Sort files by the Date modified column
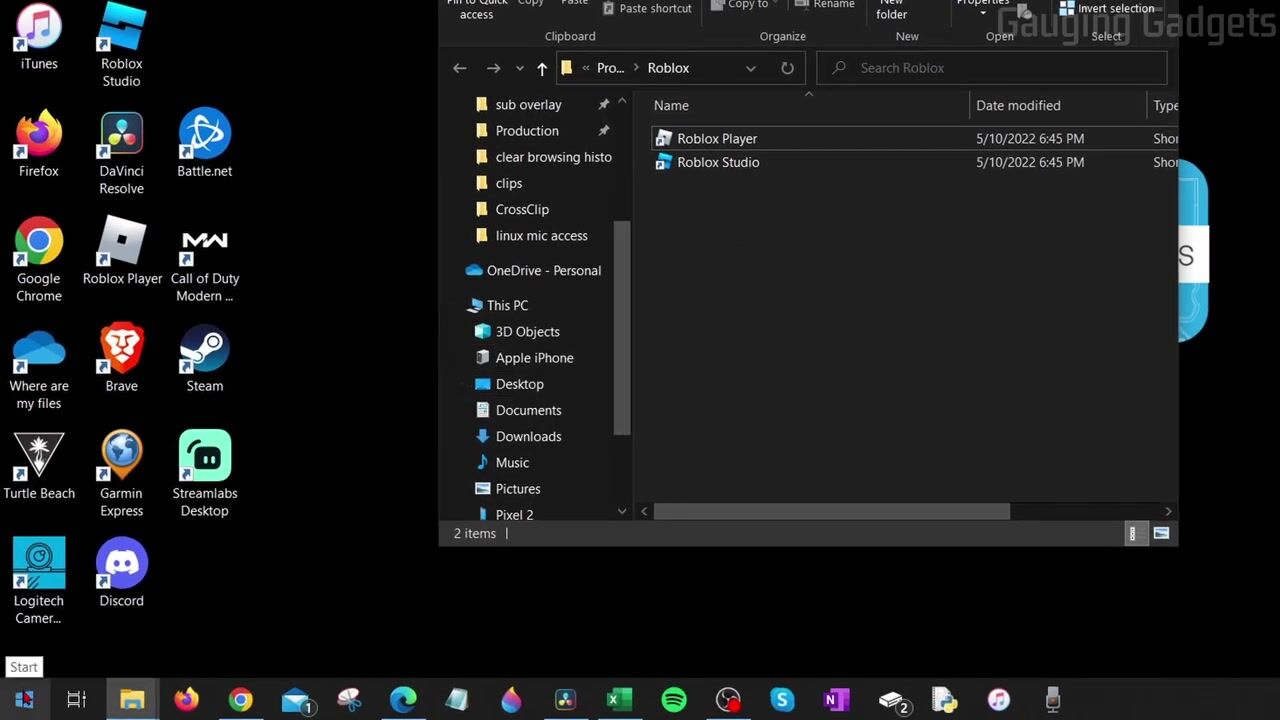 click(1018, 106)
